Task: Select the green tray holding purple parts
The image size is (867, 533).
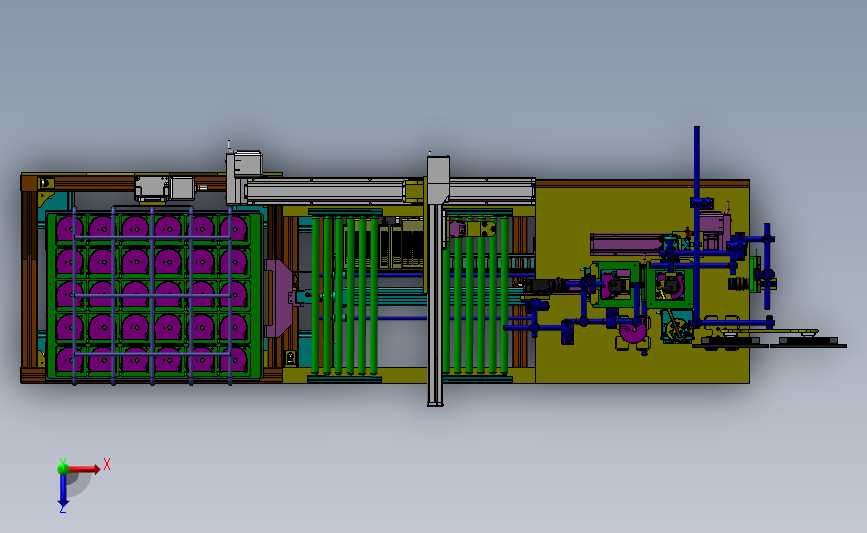Action: point(154,296)
